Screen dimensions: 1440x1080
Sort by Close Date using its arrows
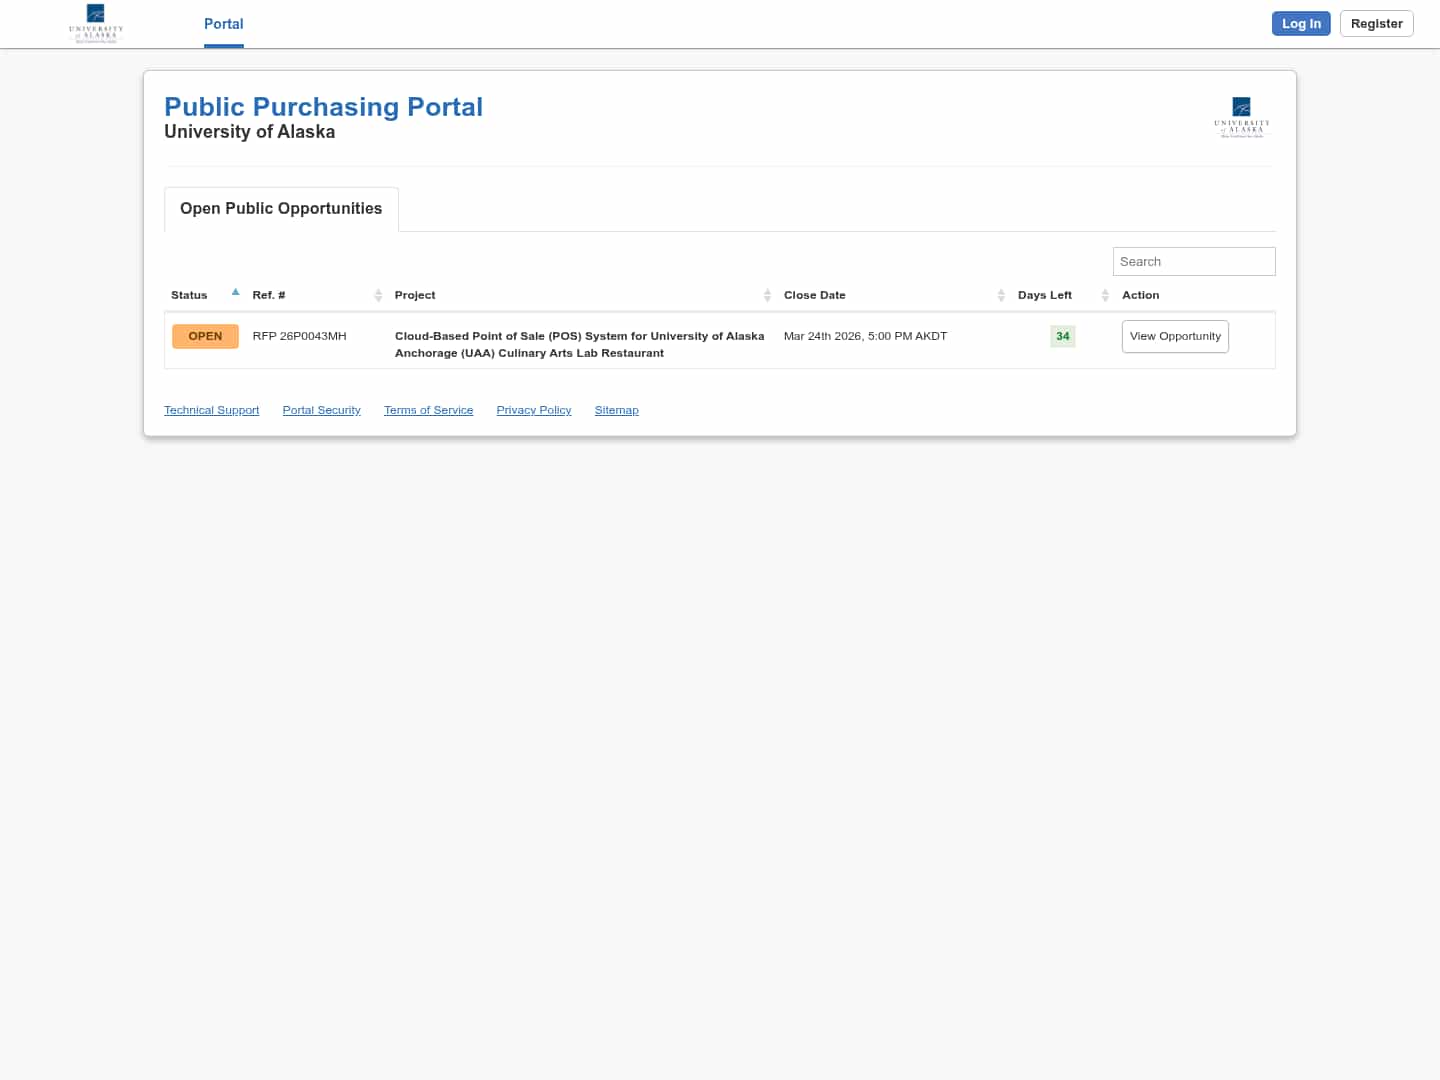tap(1000, 295)
